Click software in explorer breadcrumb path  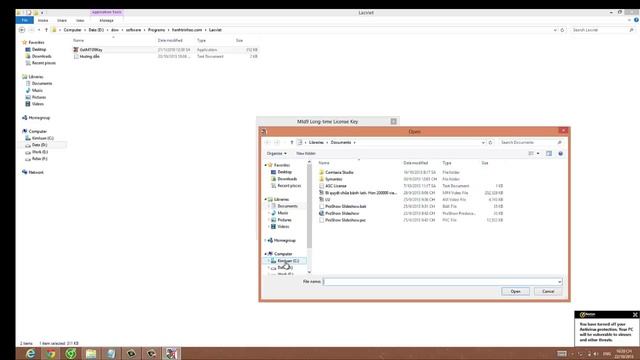[x=133, y=30]
